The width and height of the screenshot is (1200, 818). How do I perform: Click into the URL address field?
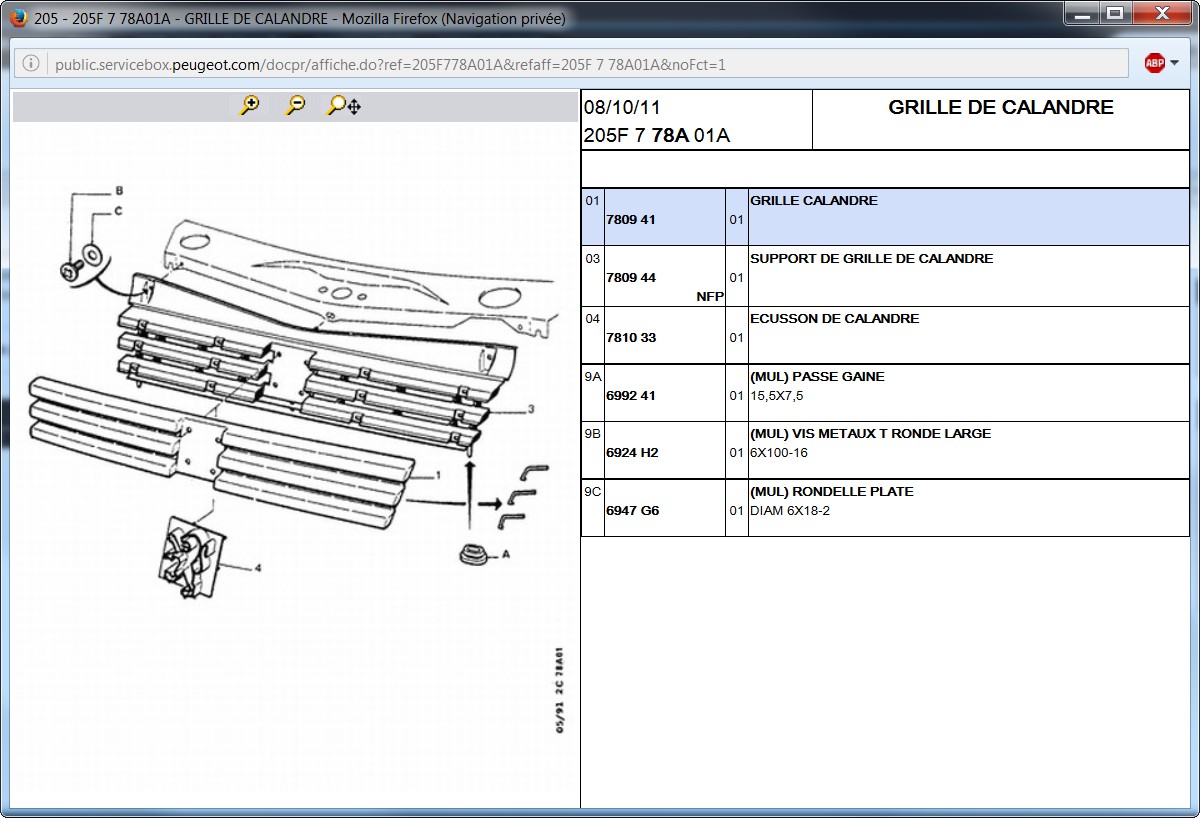(580, 64)
